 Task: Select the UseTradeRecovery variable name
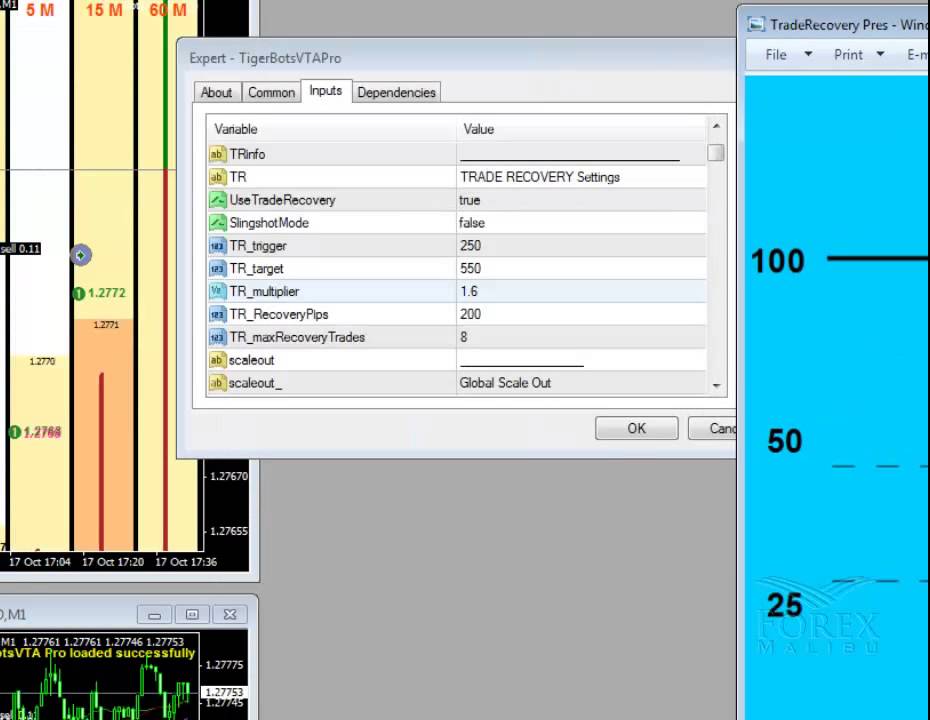pyautogui.click(x=282, y=200)
